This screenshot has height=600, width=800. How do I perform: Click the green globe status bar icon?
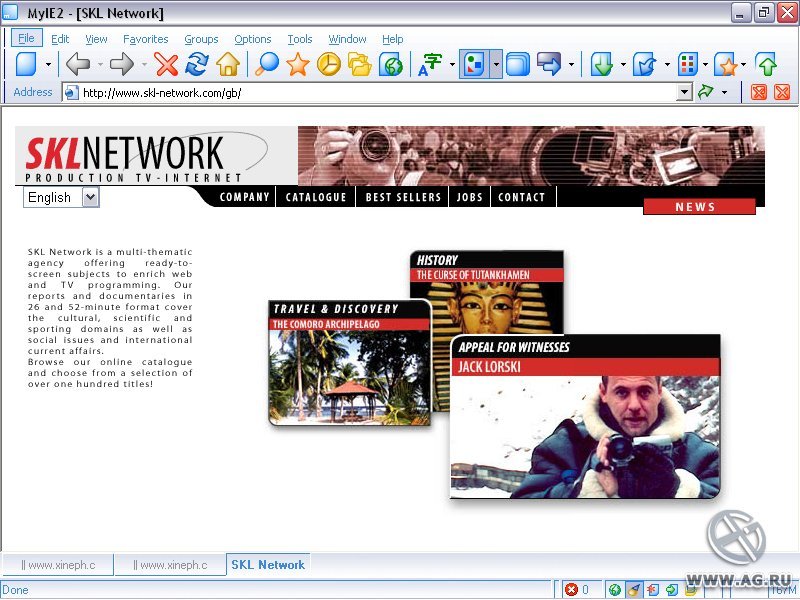[x=615, y=589]
